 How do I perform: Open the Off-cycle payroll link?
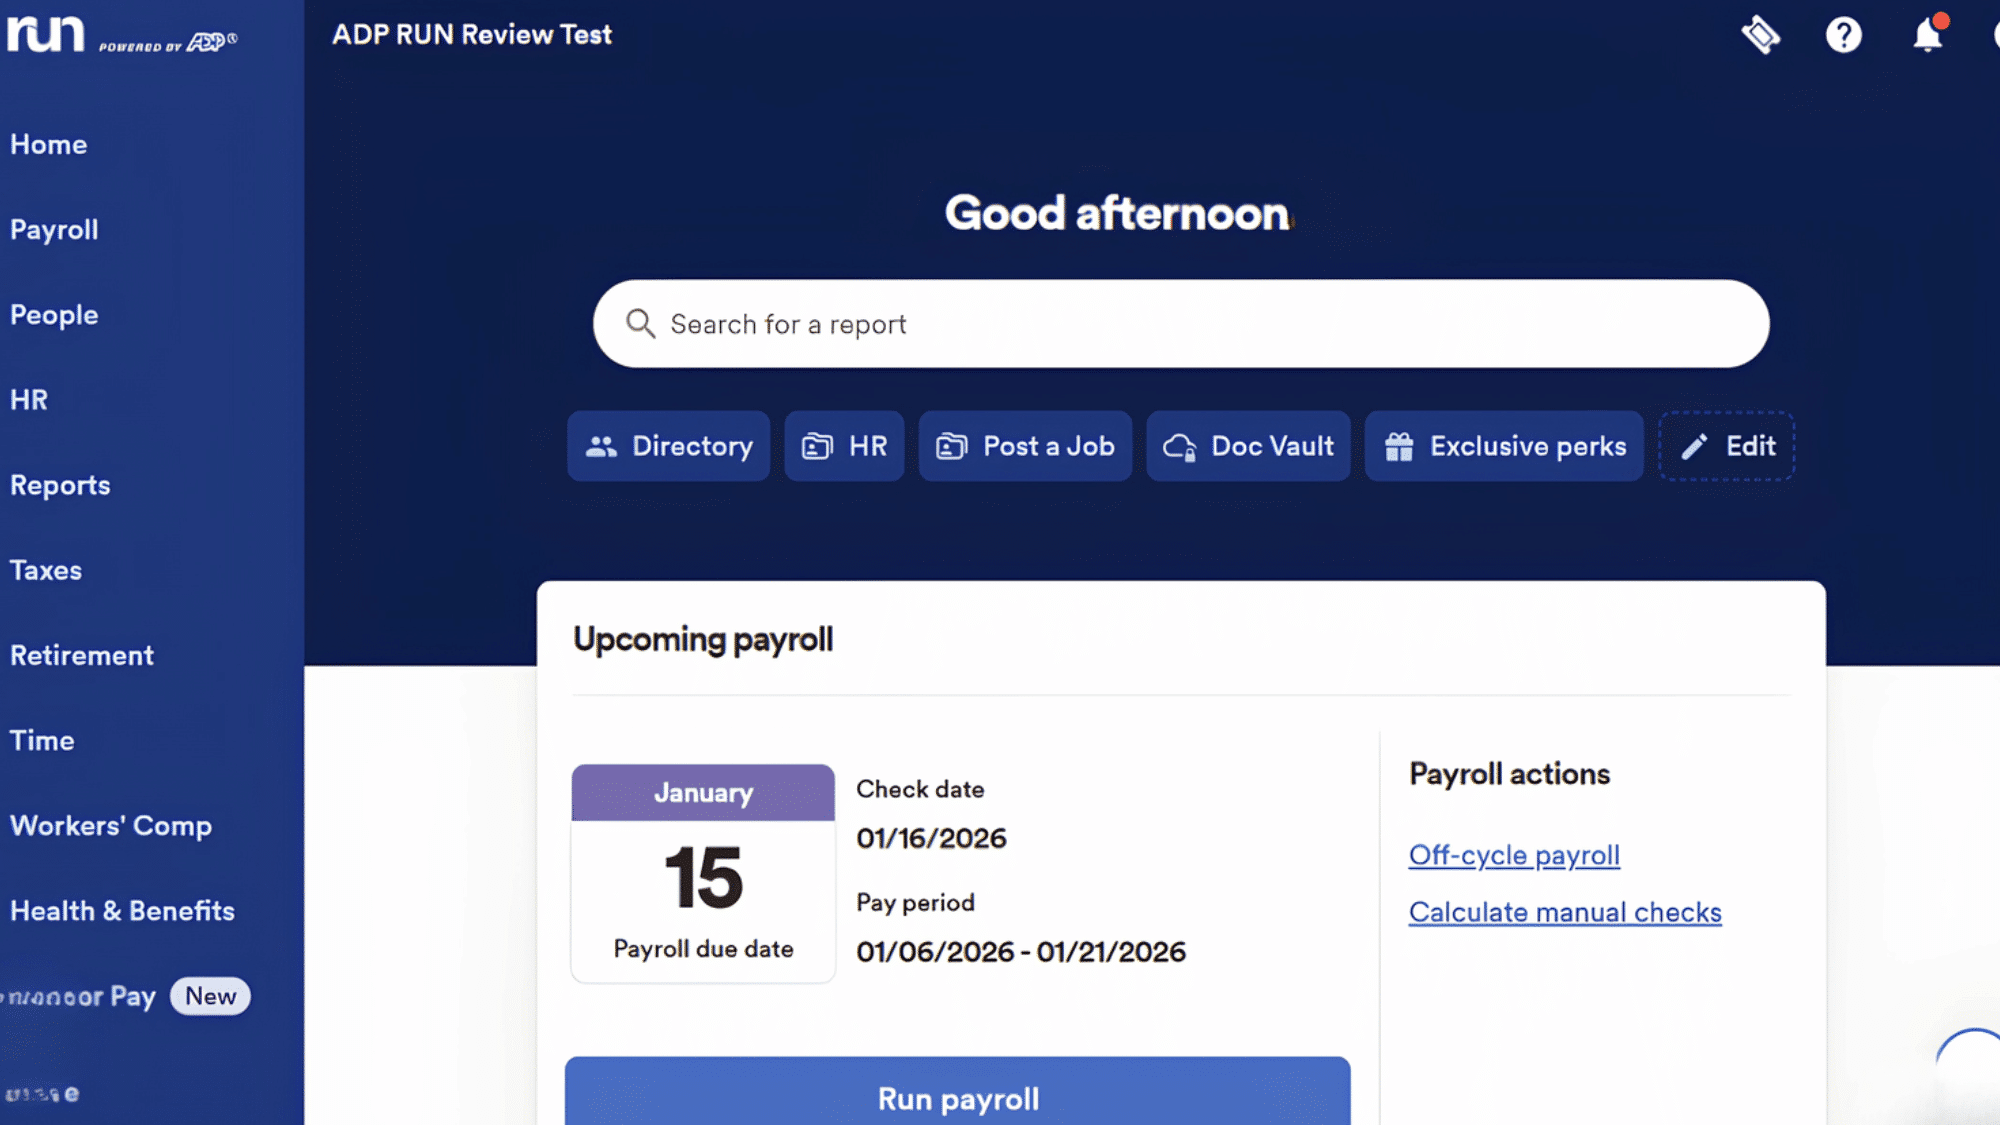[1514, 855]
